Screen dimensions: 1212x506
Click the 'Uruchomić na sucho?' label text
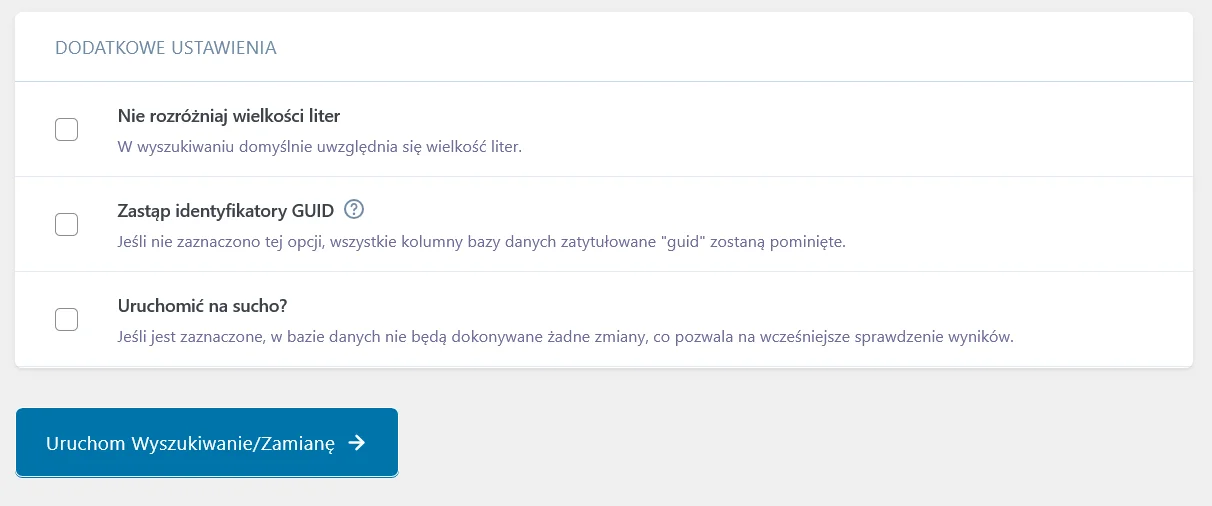(210, 305)
